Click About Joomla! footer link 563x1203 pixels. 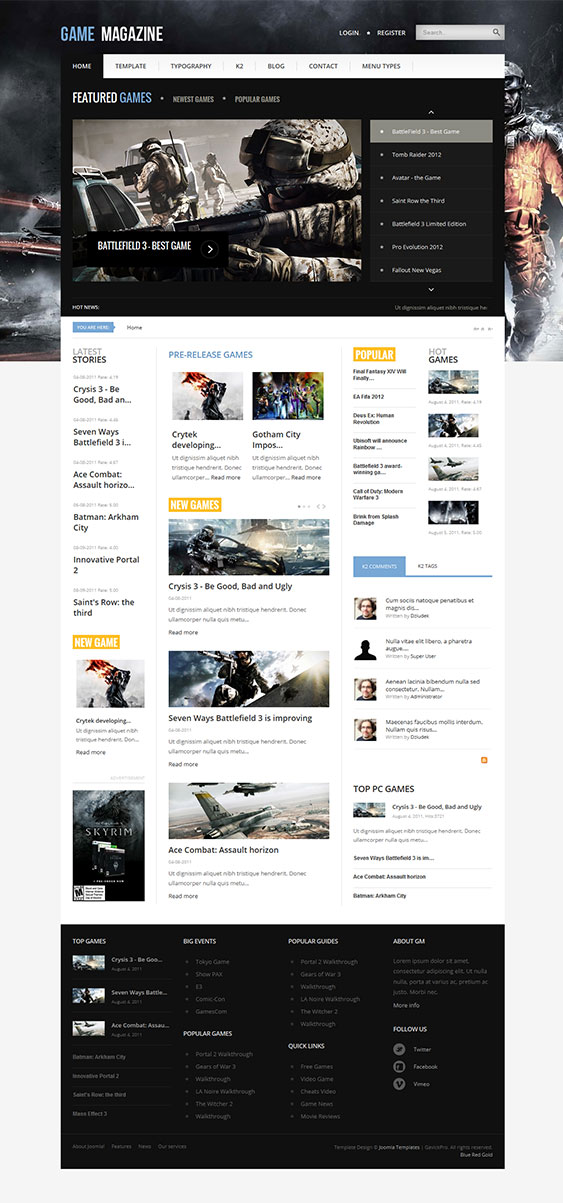88,1146
